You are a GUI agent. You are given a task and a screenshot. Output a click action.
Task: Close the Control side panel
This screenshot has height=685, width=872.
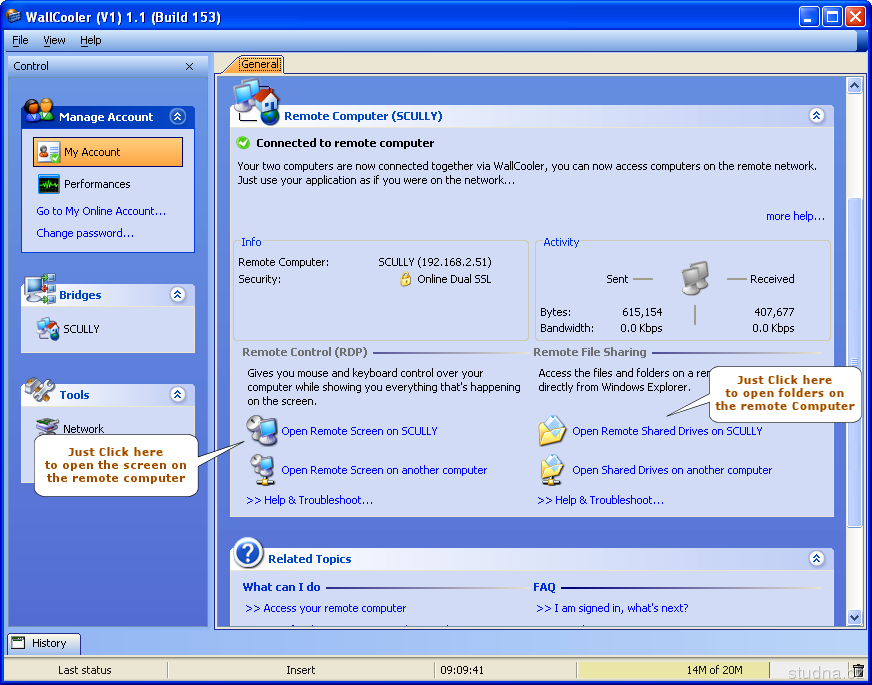[x=190, y=66]
